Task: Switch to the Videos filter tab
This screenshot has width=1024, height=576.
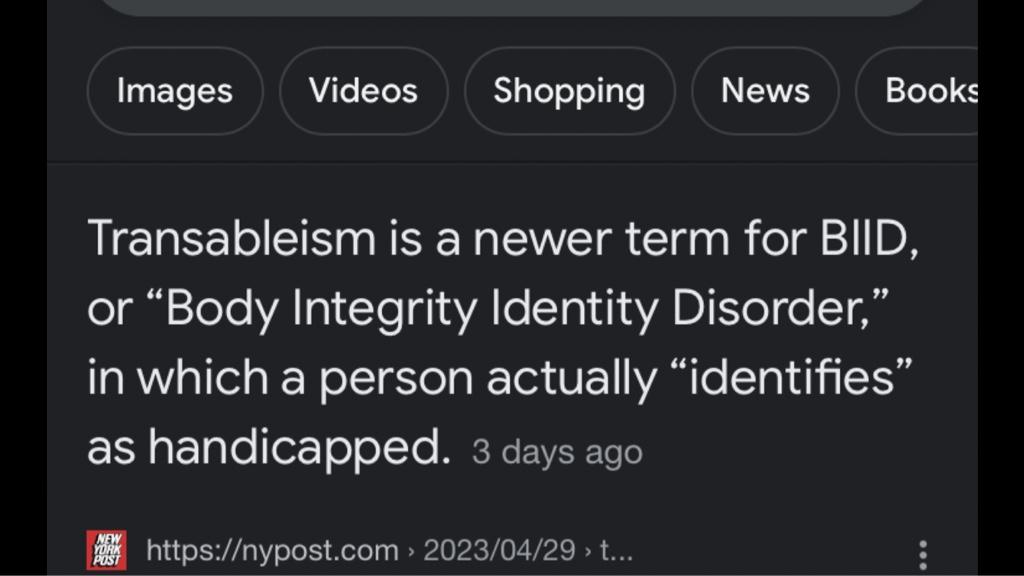Action: pos(364,91)
